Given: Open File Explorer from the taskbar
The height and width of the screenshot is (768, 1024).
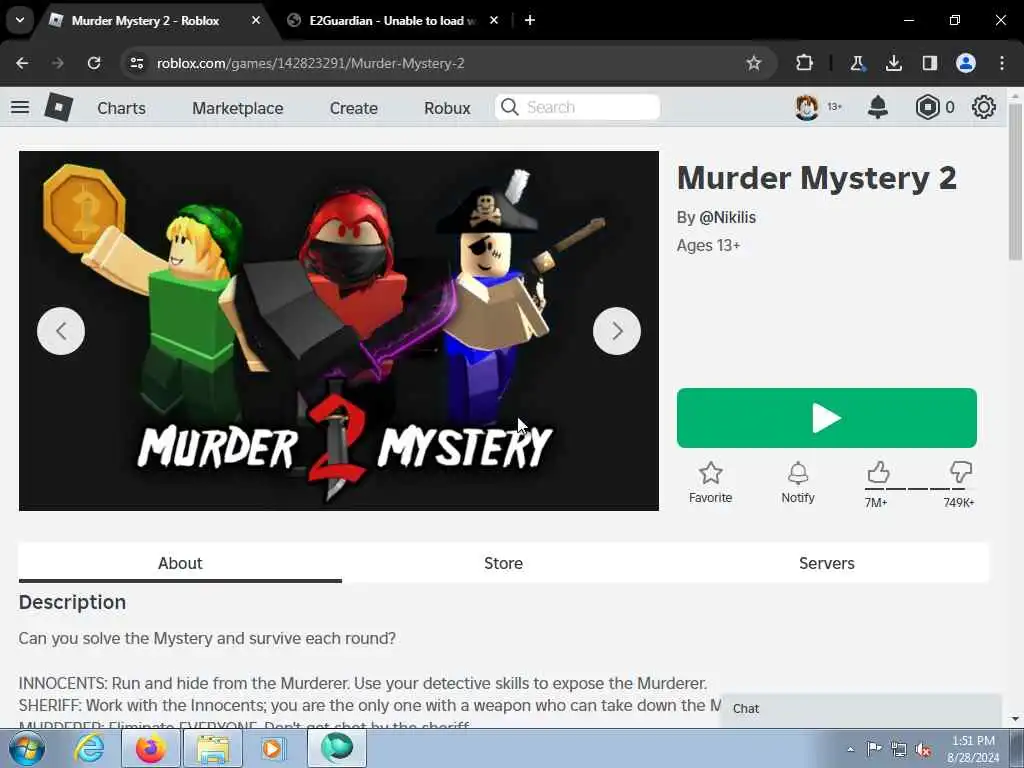Looking at the screenshot, I should click(x=213, y=748).
